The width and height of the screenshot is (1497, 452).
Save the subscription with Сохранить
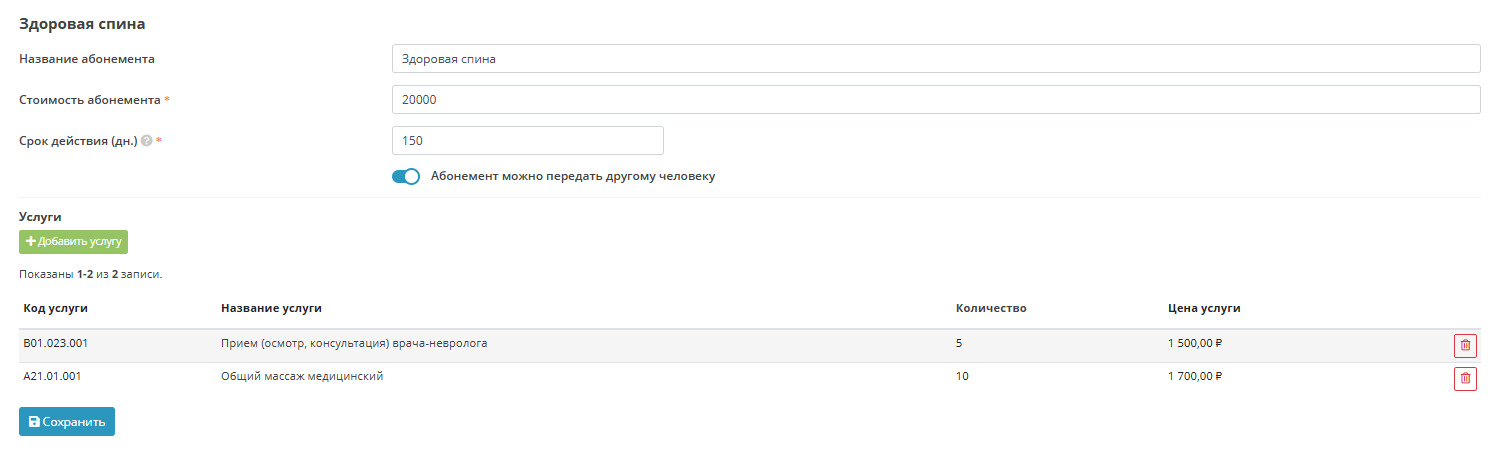(67, 422)
